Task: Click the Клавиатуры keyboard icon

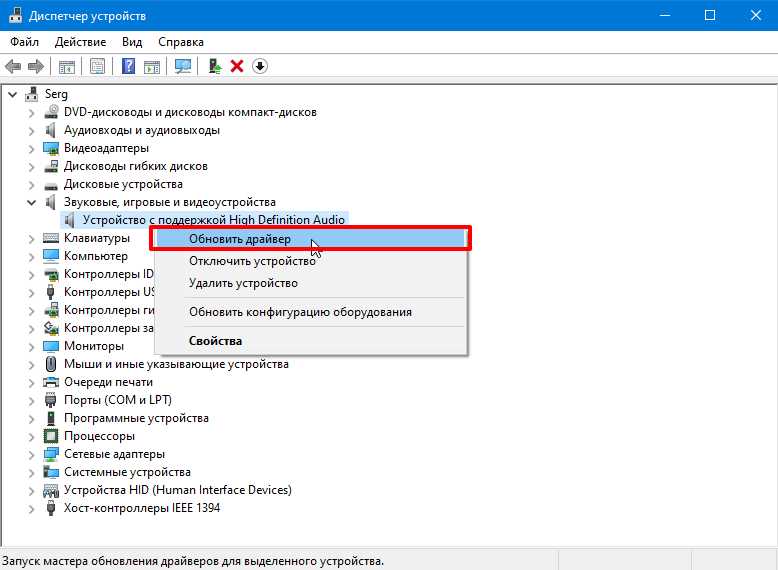Action: (51, 238)
